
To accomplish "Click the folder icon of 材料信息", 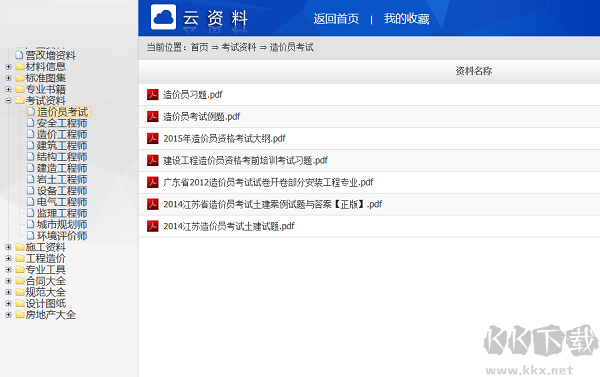I will pyautogui.click(x=20, y=67).
